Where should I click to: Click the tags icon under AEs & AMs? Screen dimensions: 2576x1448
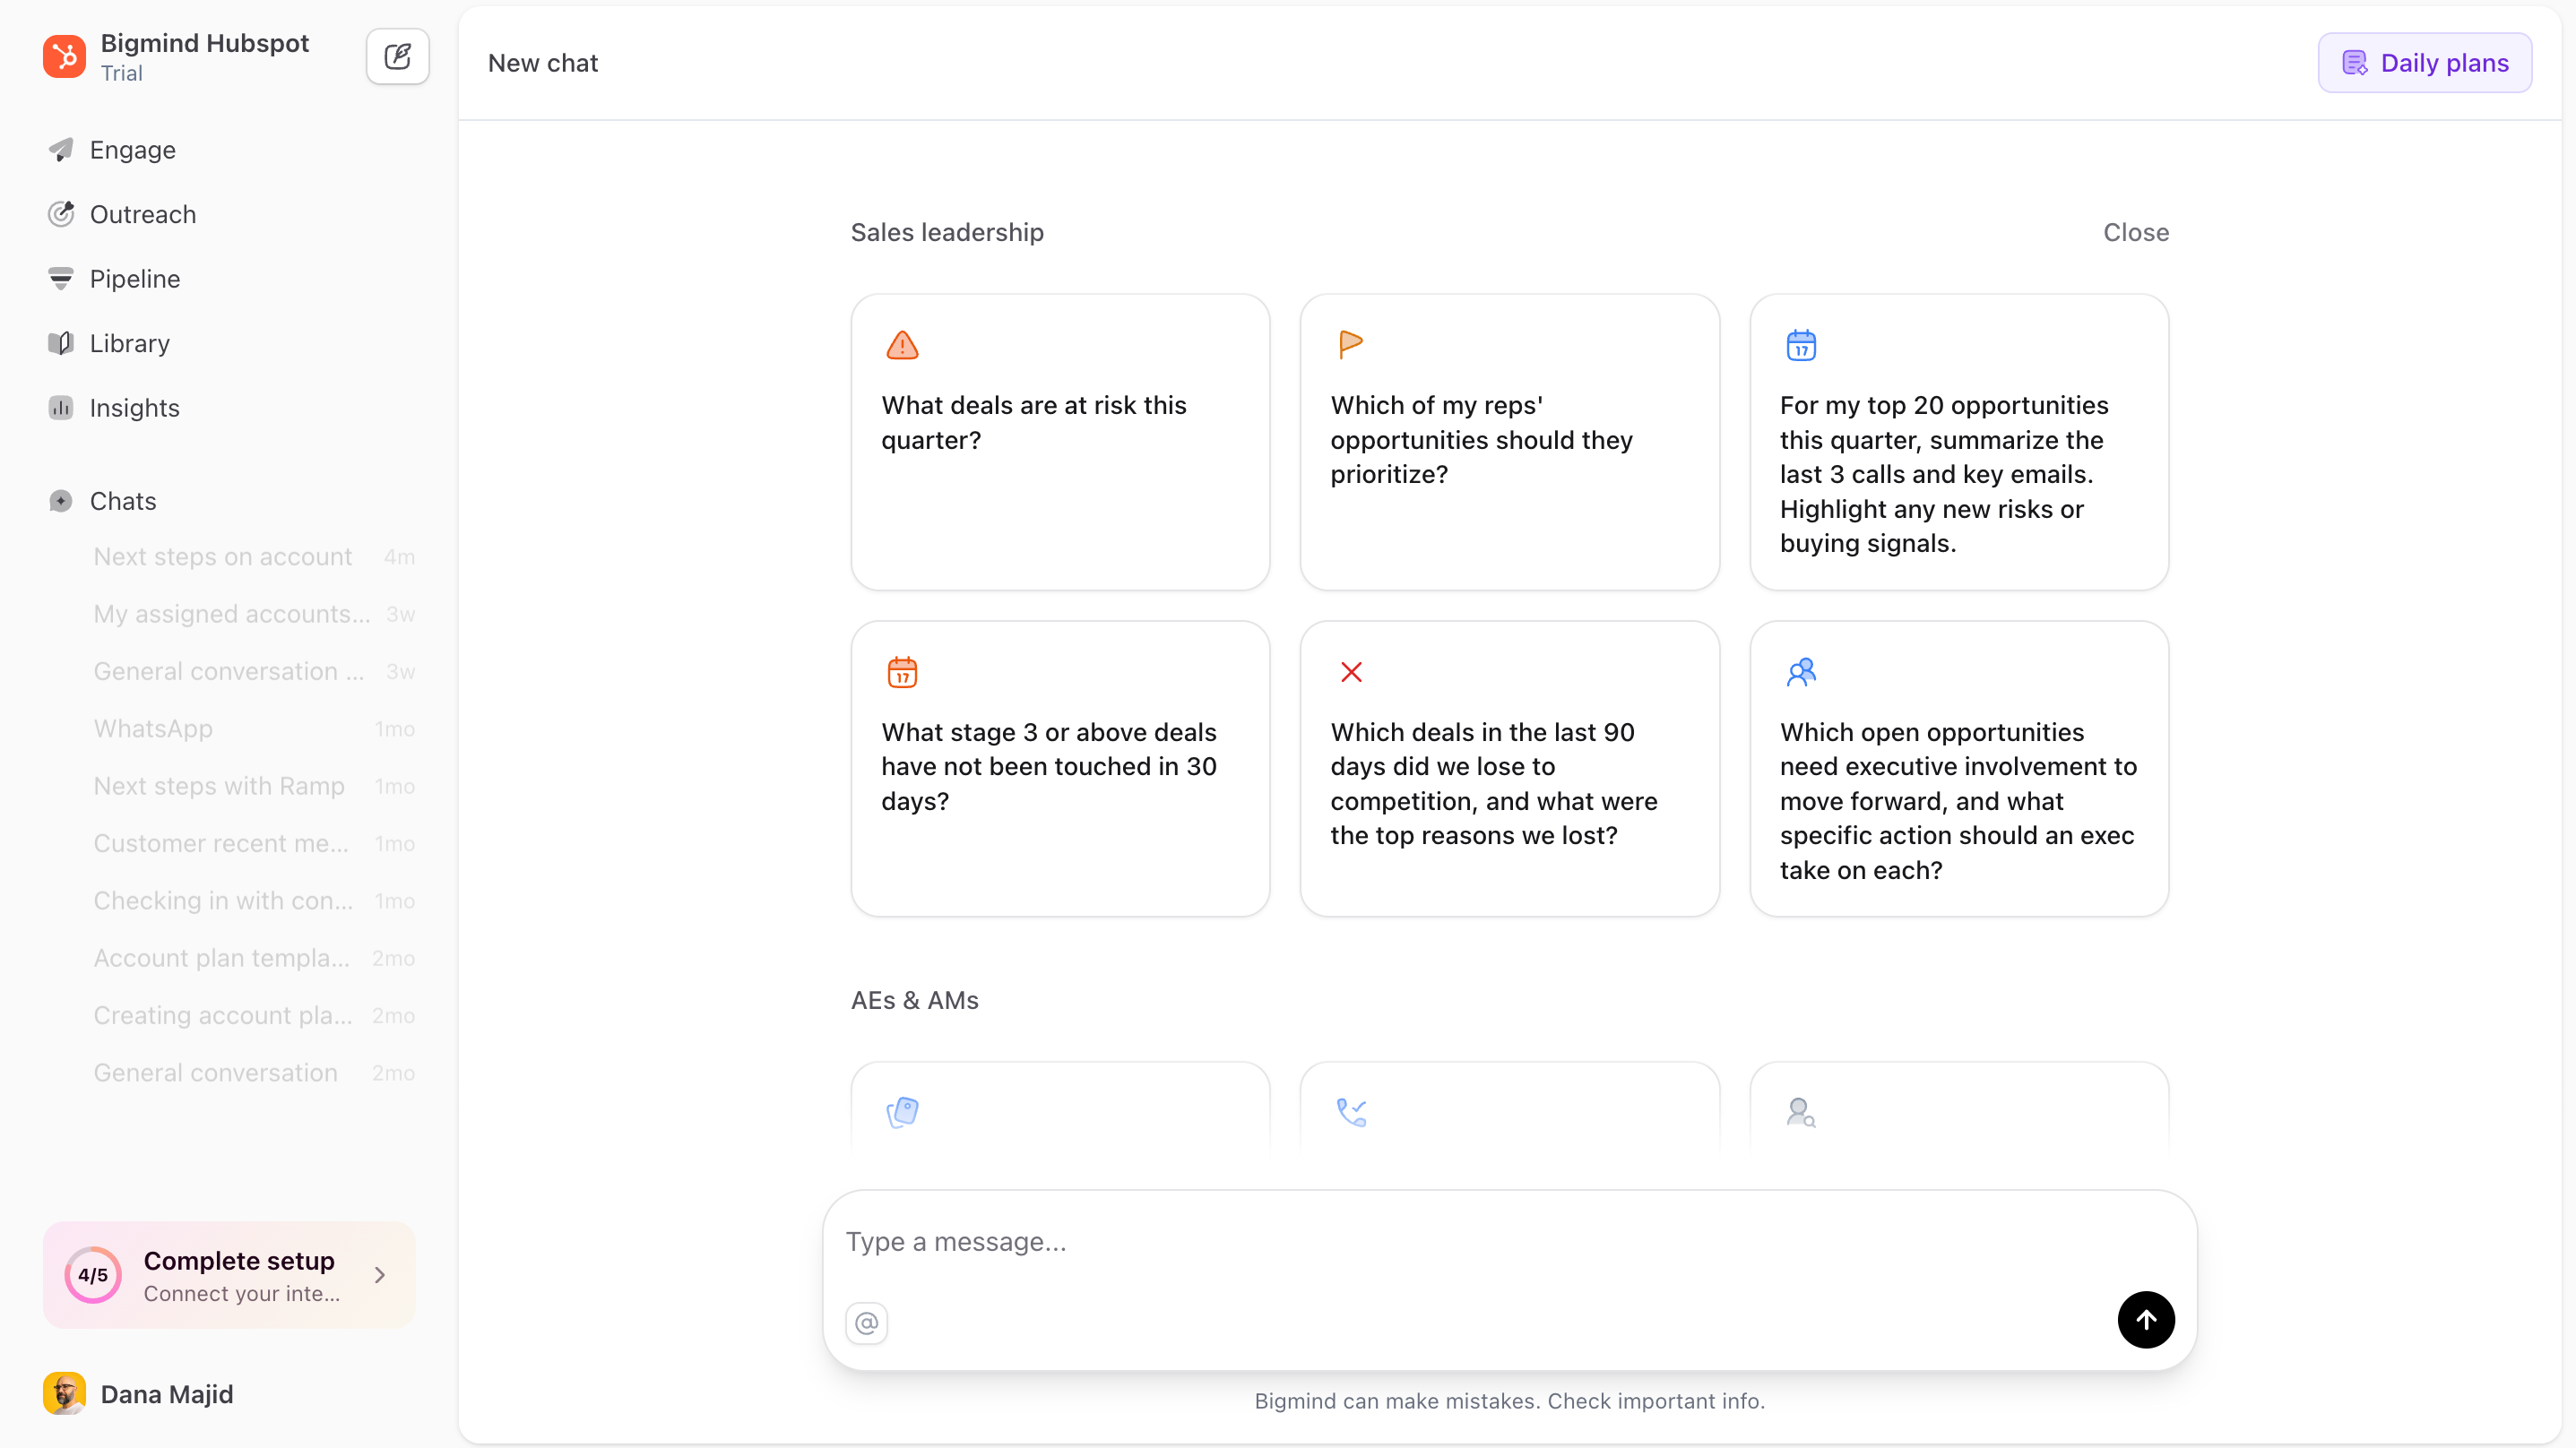[902, 1112]
